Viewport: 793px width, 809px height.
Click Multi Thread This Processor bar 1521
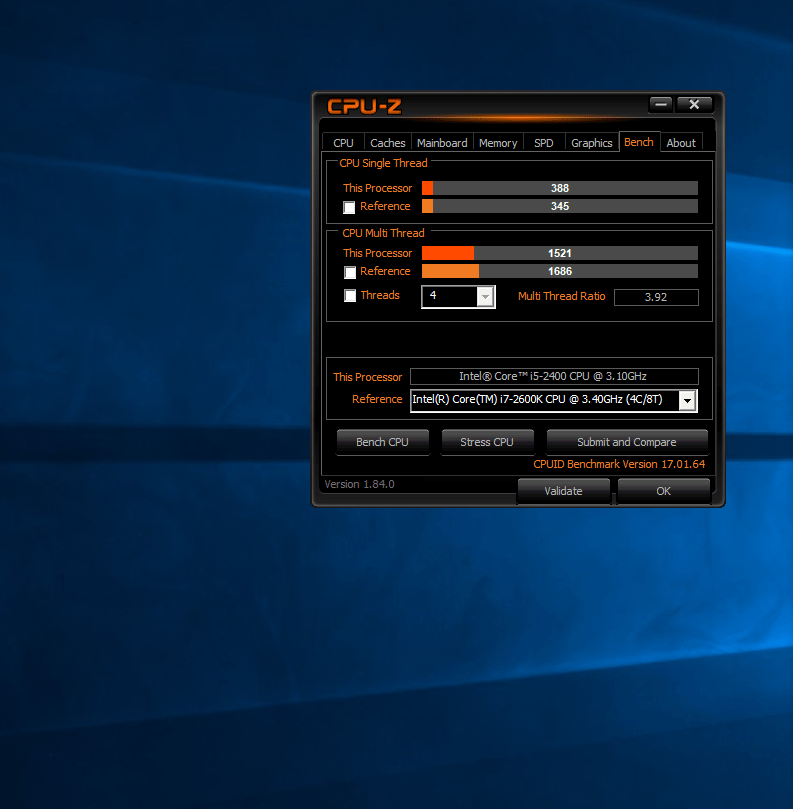[560, 253]
